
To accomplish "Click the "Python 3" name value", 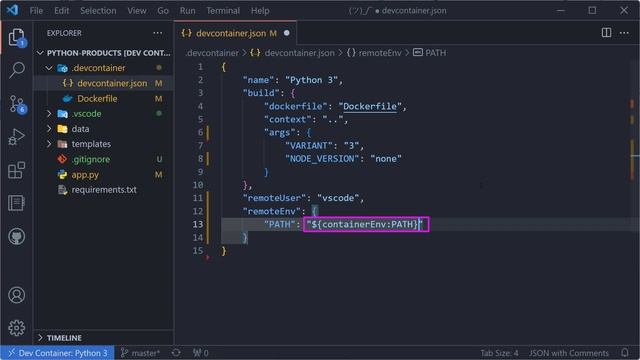I will pyautogui.click(x=311, y=80).
